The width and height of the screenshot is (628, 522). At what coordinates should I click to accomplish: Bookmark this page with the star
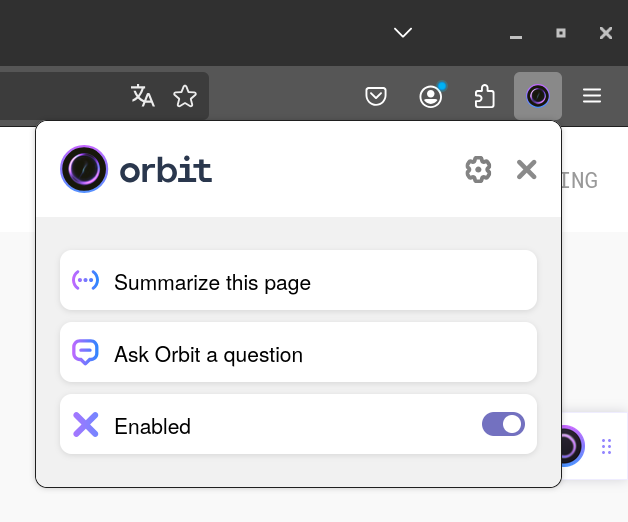pyautogui.click(x=185, y=96)
